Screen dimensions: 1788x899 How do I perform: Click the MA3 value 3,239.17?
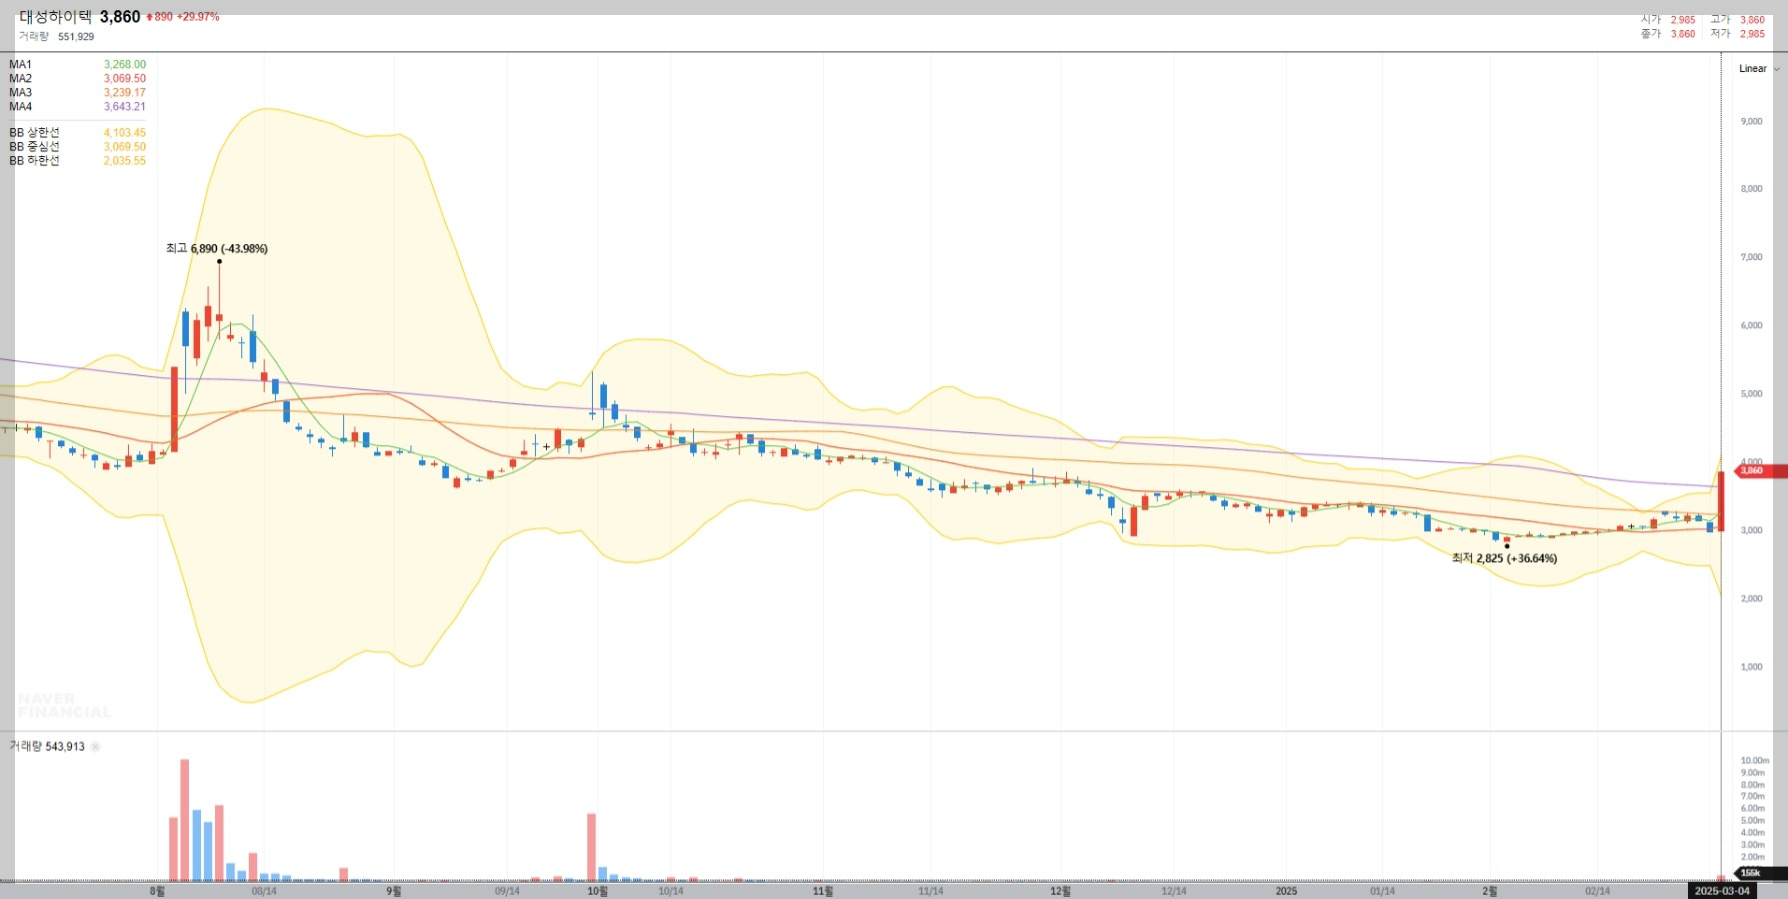(125, 93)
